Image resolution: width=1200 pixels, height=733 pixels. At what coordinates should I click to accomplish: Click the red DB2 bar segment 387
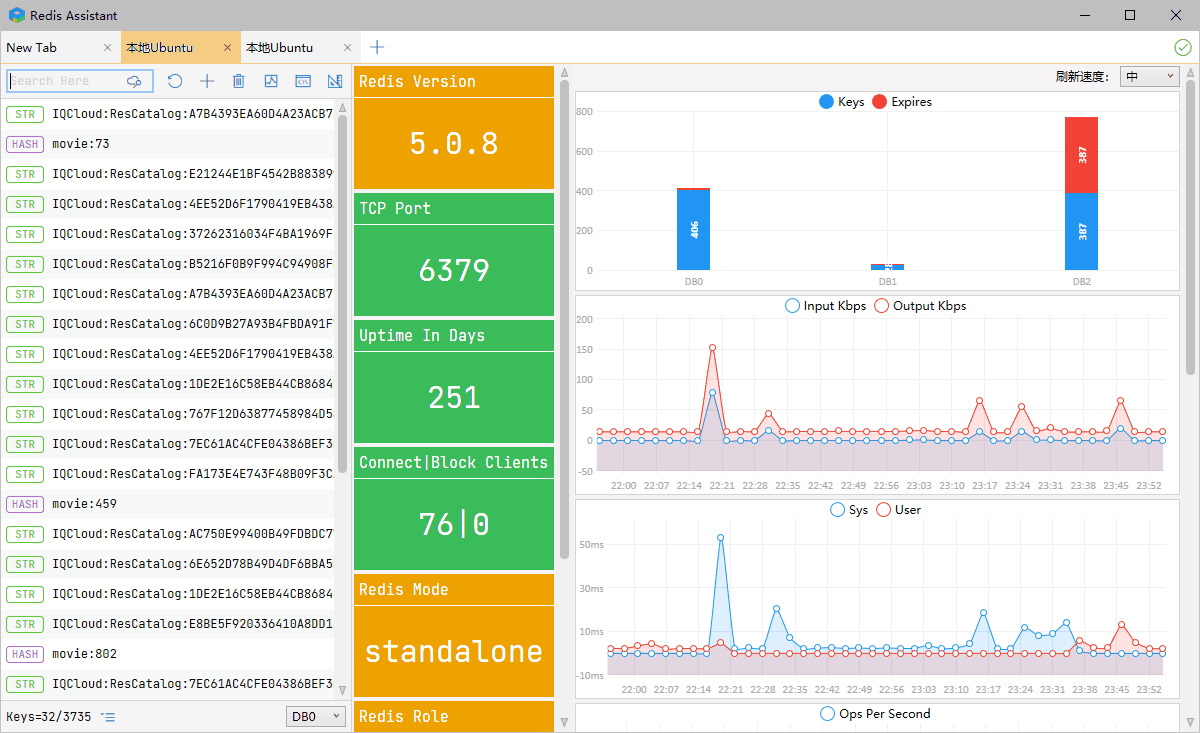pyautogui.click(x=1081, y=155)
